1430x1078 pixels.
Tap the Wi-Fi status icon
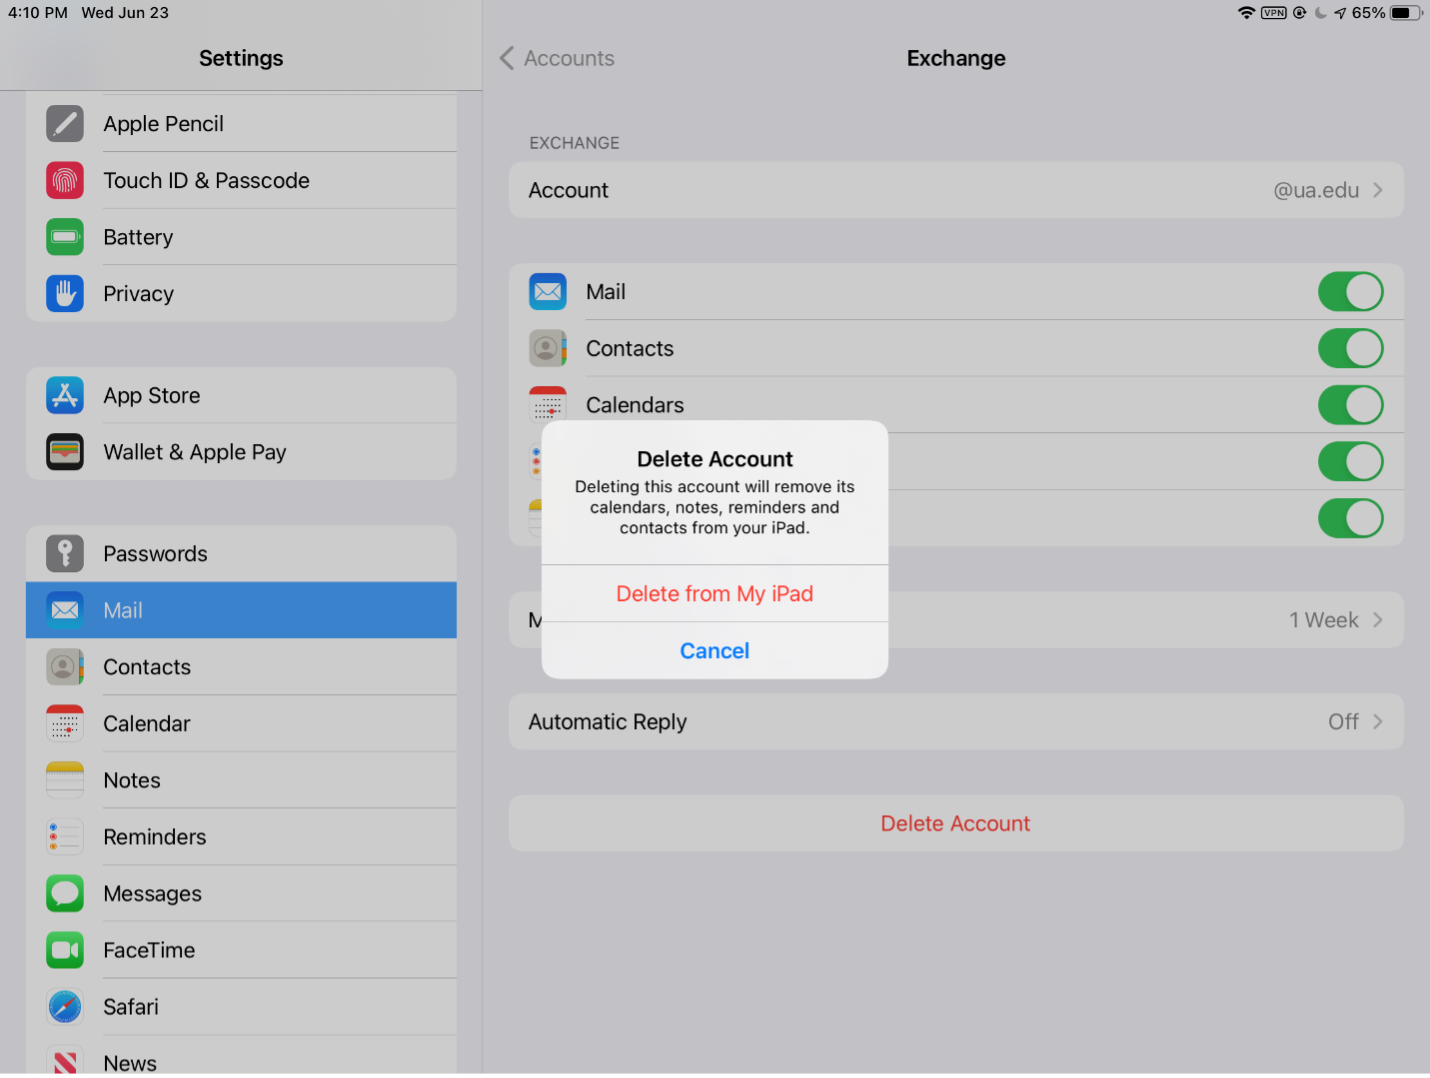coord(1246,13)
